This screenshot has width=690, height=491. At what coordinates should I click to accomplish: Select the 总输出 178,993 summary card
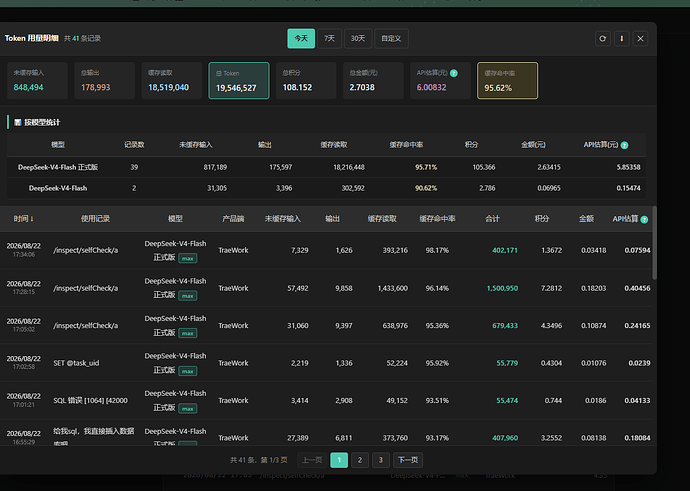(x=104, y=81)
